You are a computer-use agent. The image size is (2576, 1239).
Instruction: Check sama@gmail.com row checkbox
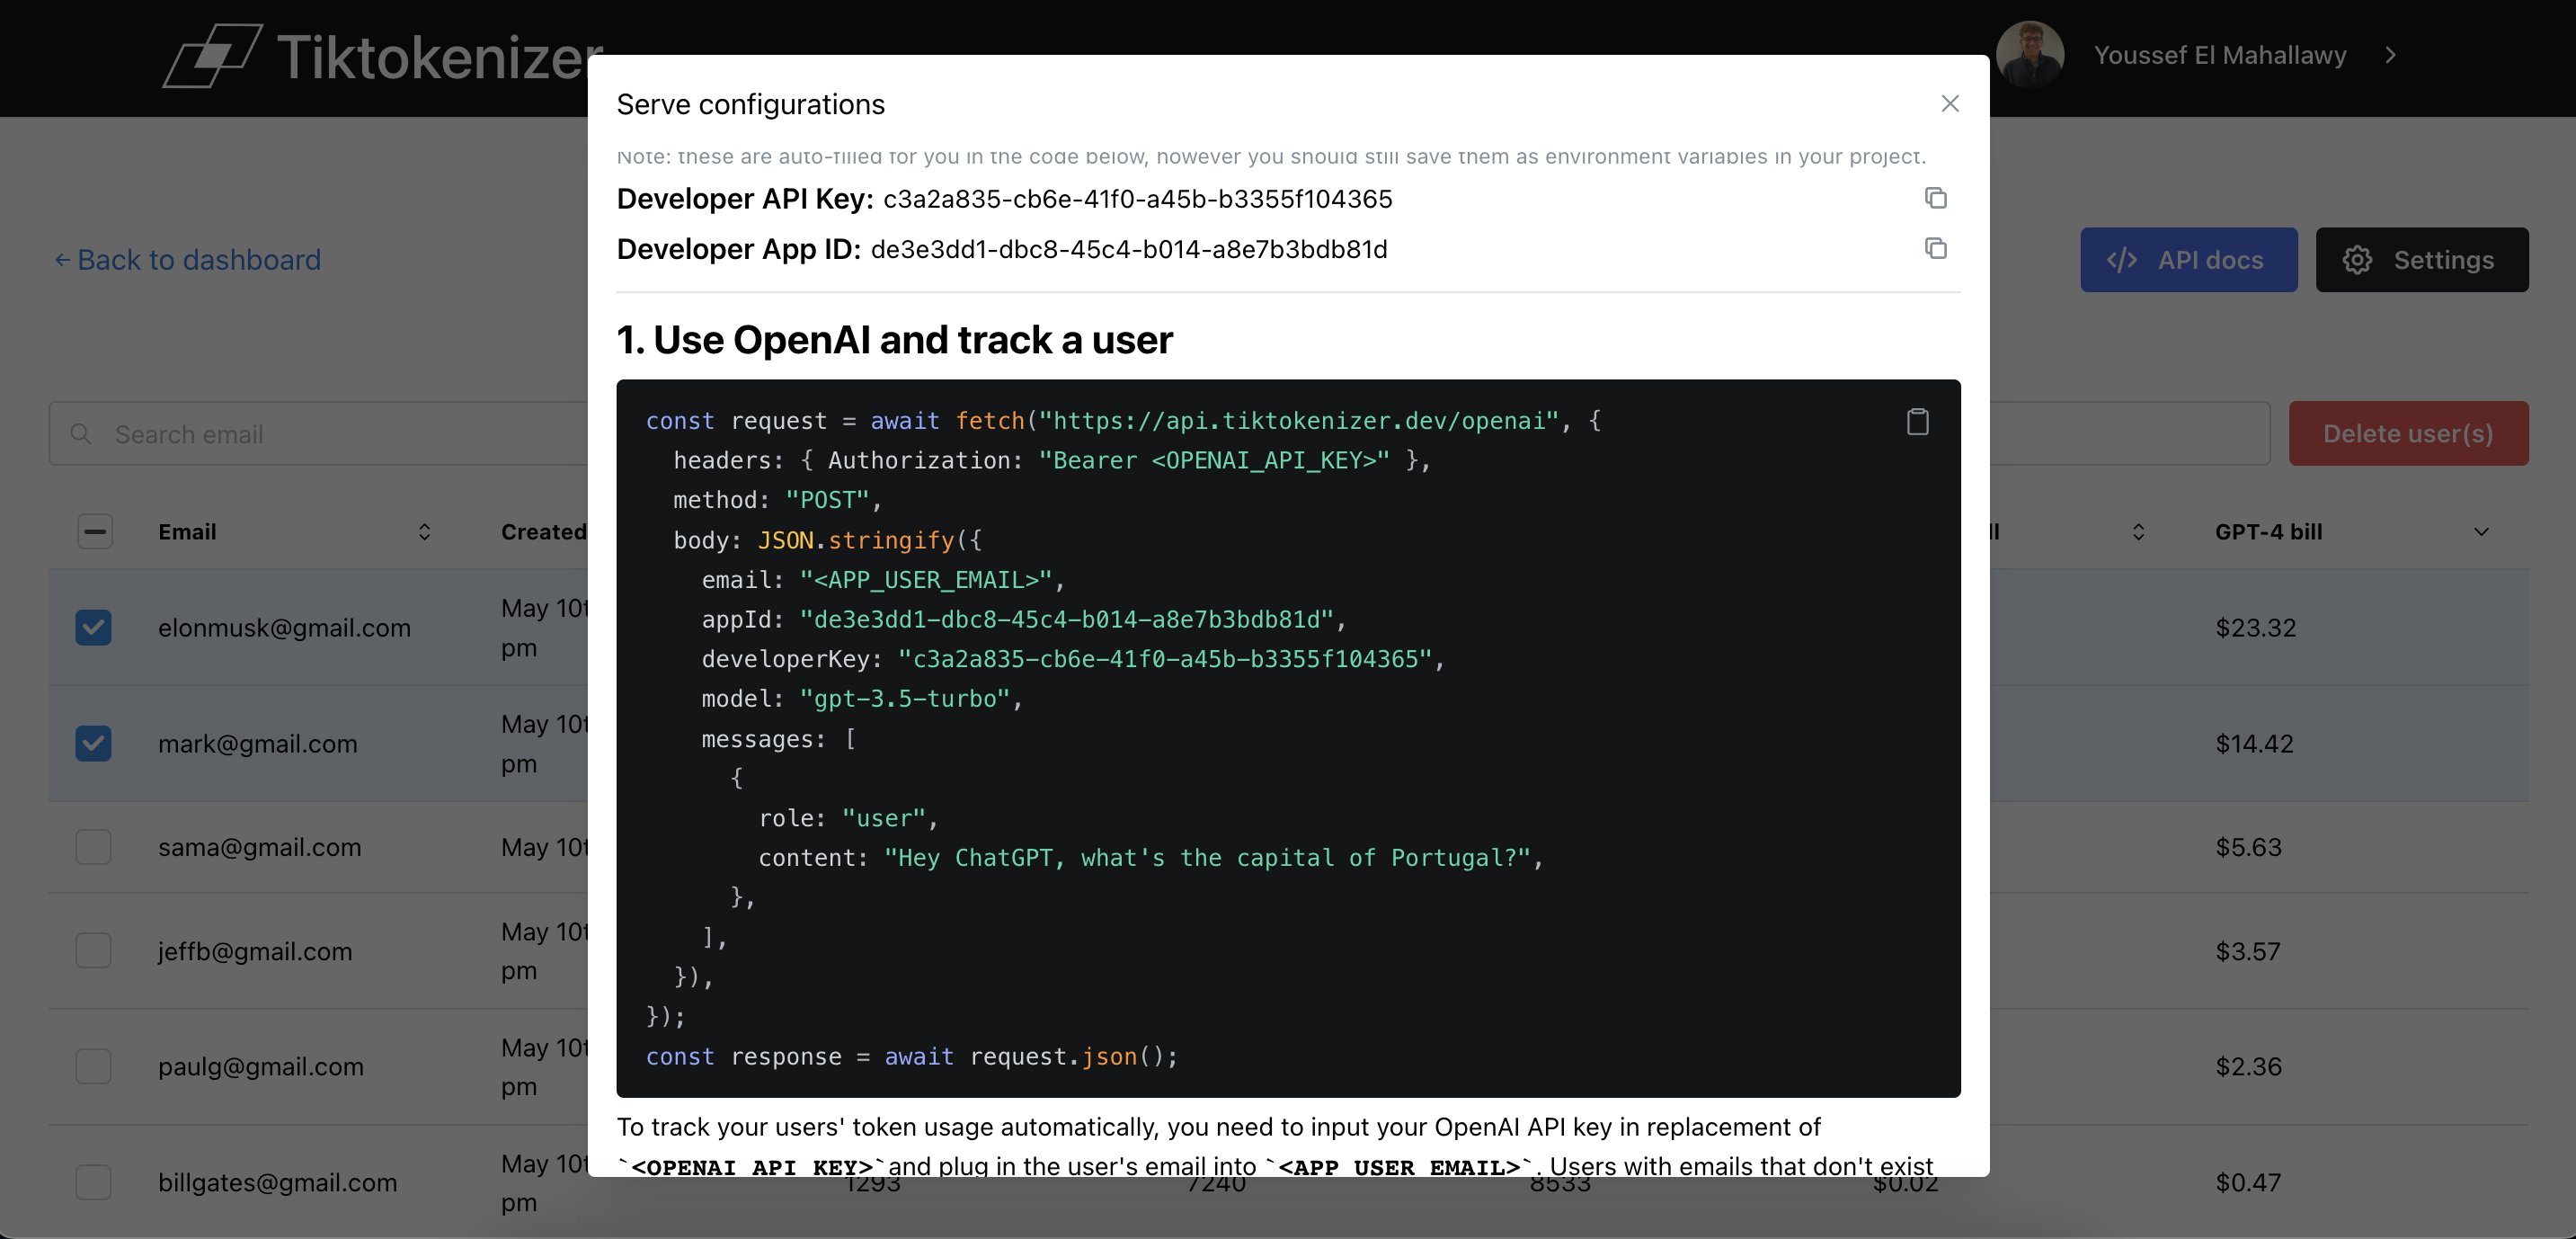point(94,847)
